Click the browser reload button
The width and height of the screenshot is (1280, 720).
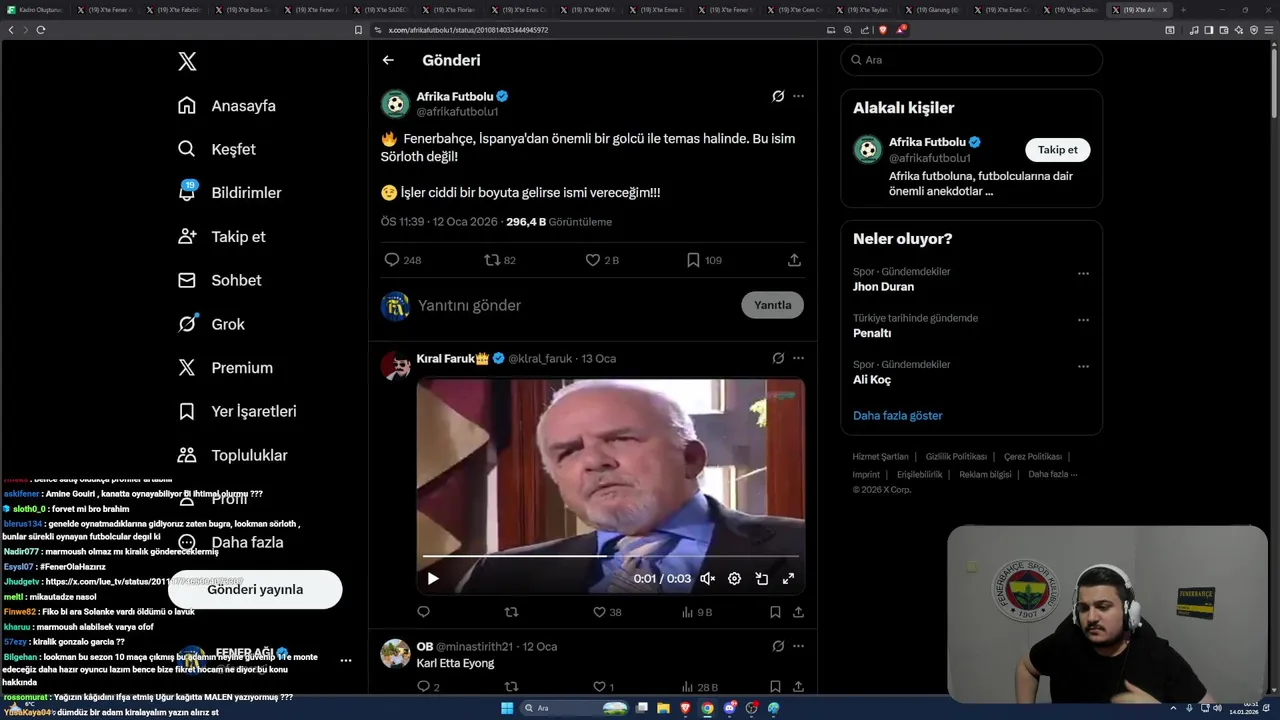[x=41, y=30]
